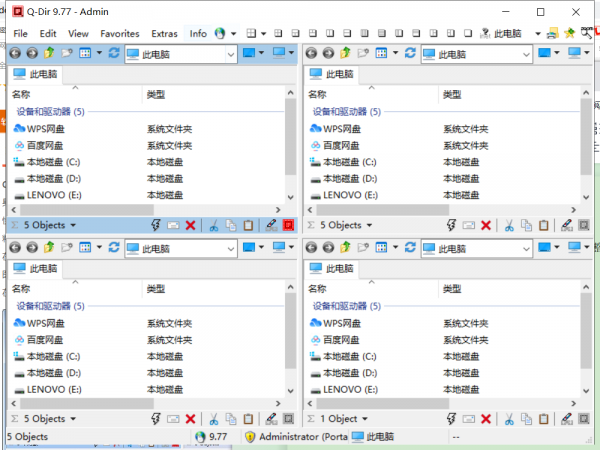Collapse 设备和驱动器 group in top-left pane
Viewport: 600px width, 450px height.
click(x=50, y=112)
